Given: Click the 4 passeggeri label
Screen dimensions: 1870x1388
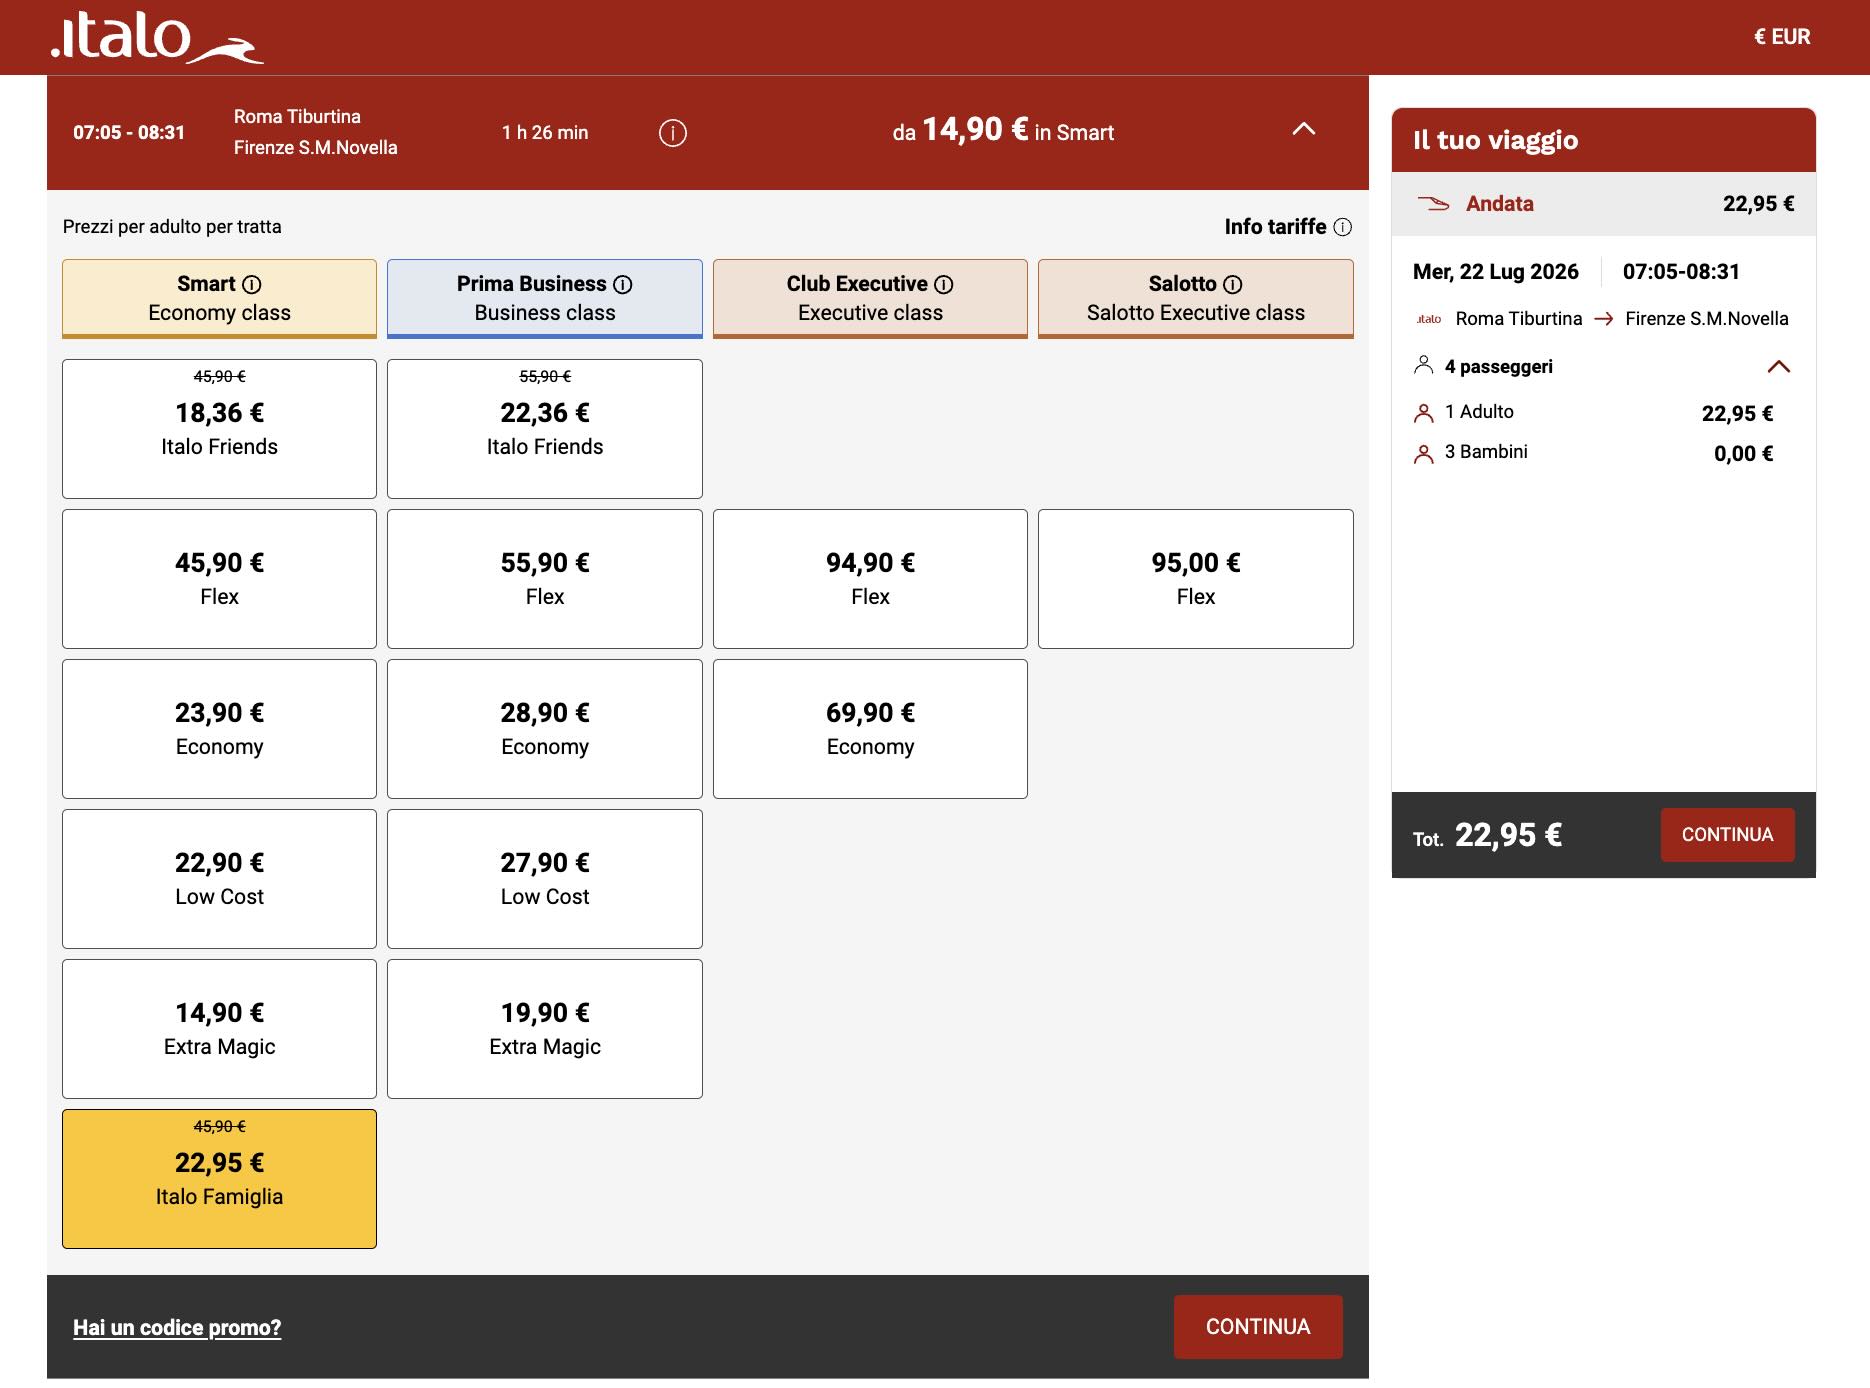Looking at the screenshot, I should coord(1499,367).
